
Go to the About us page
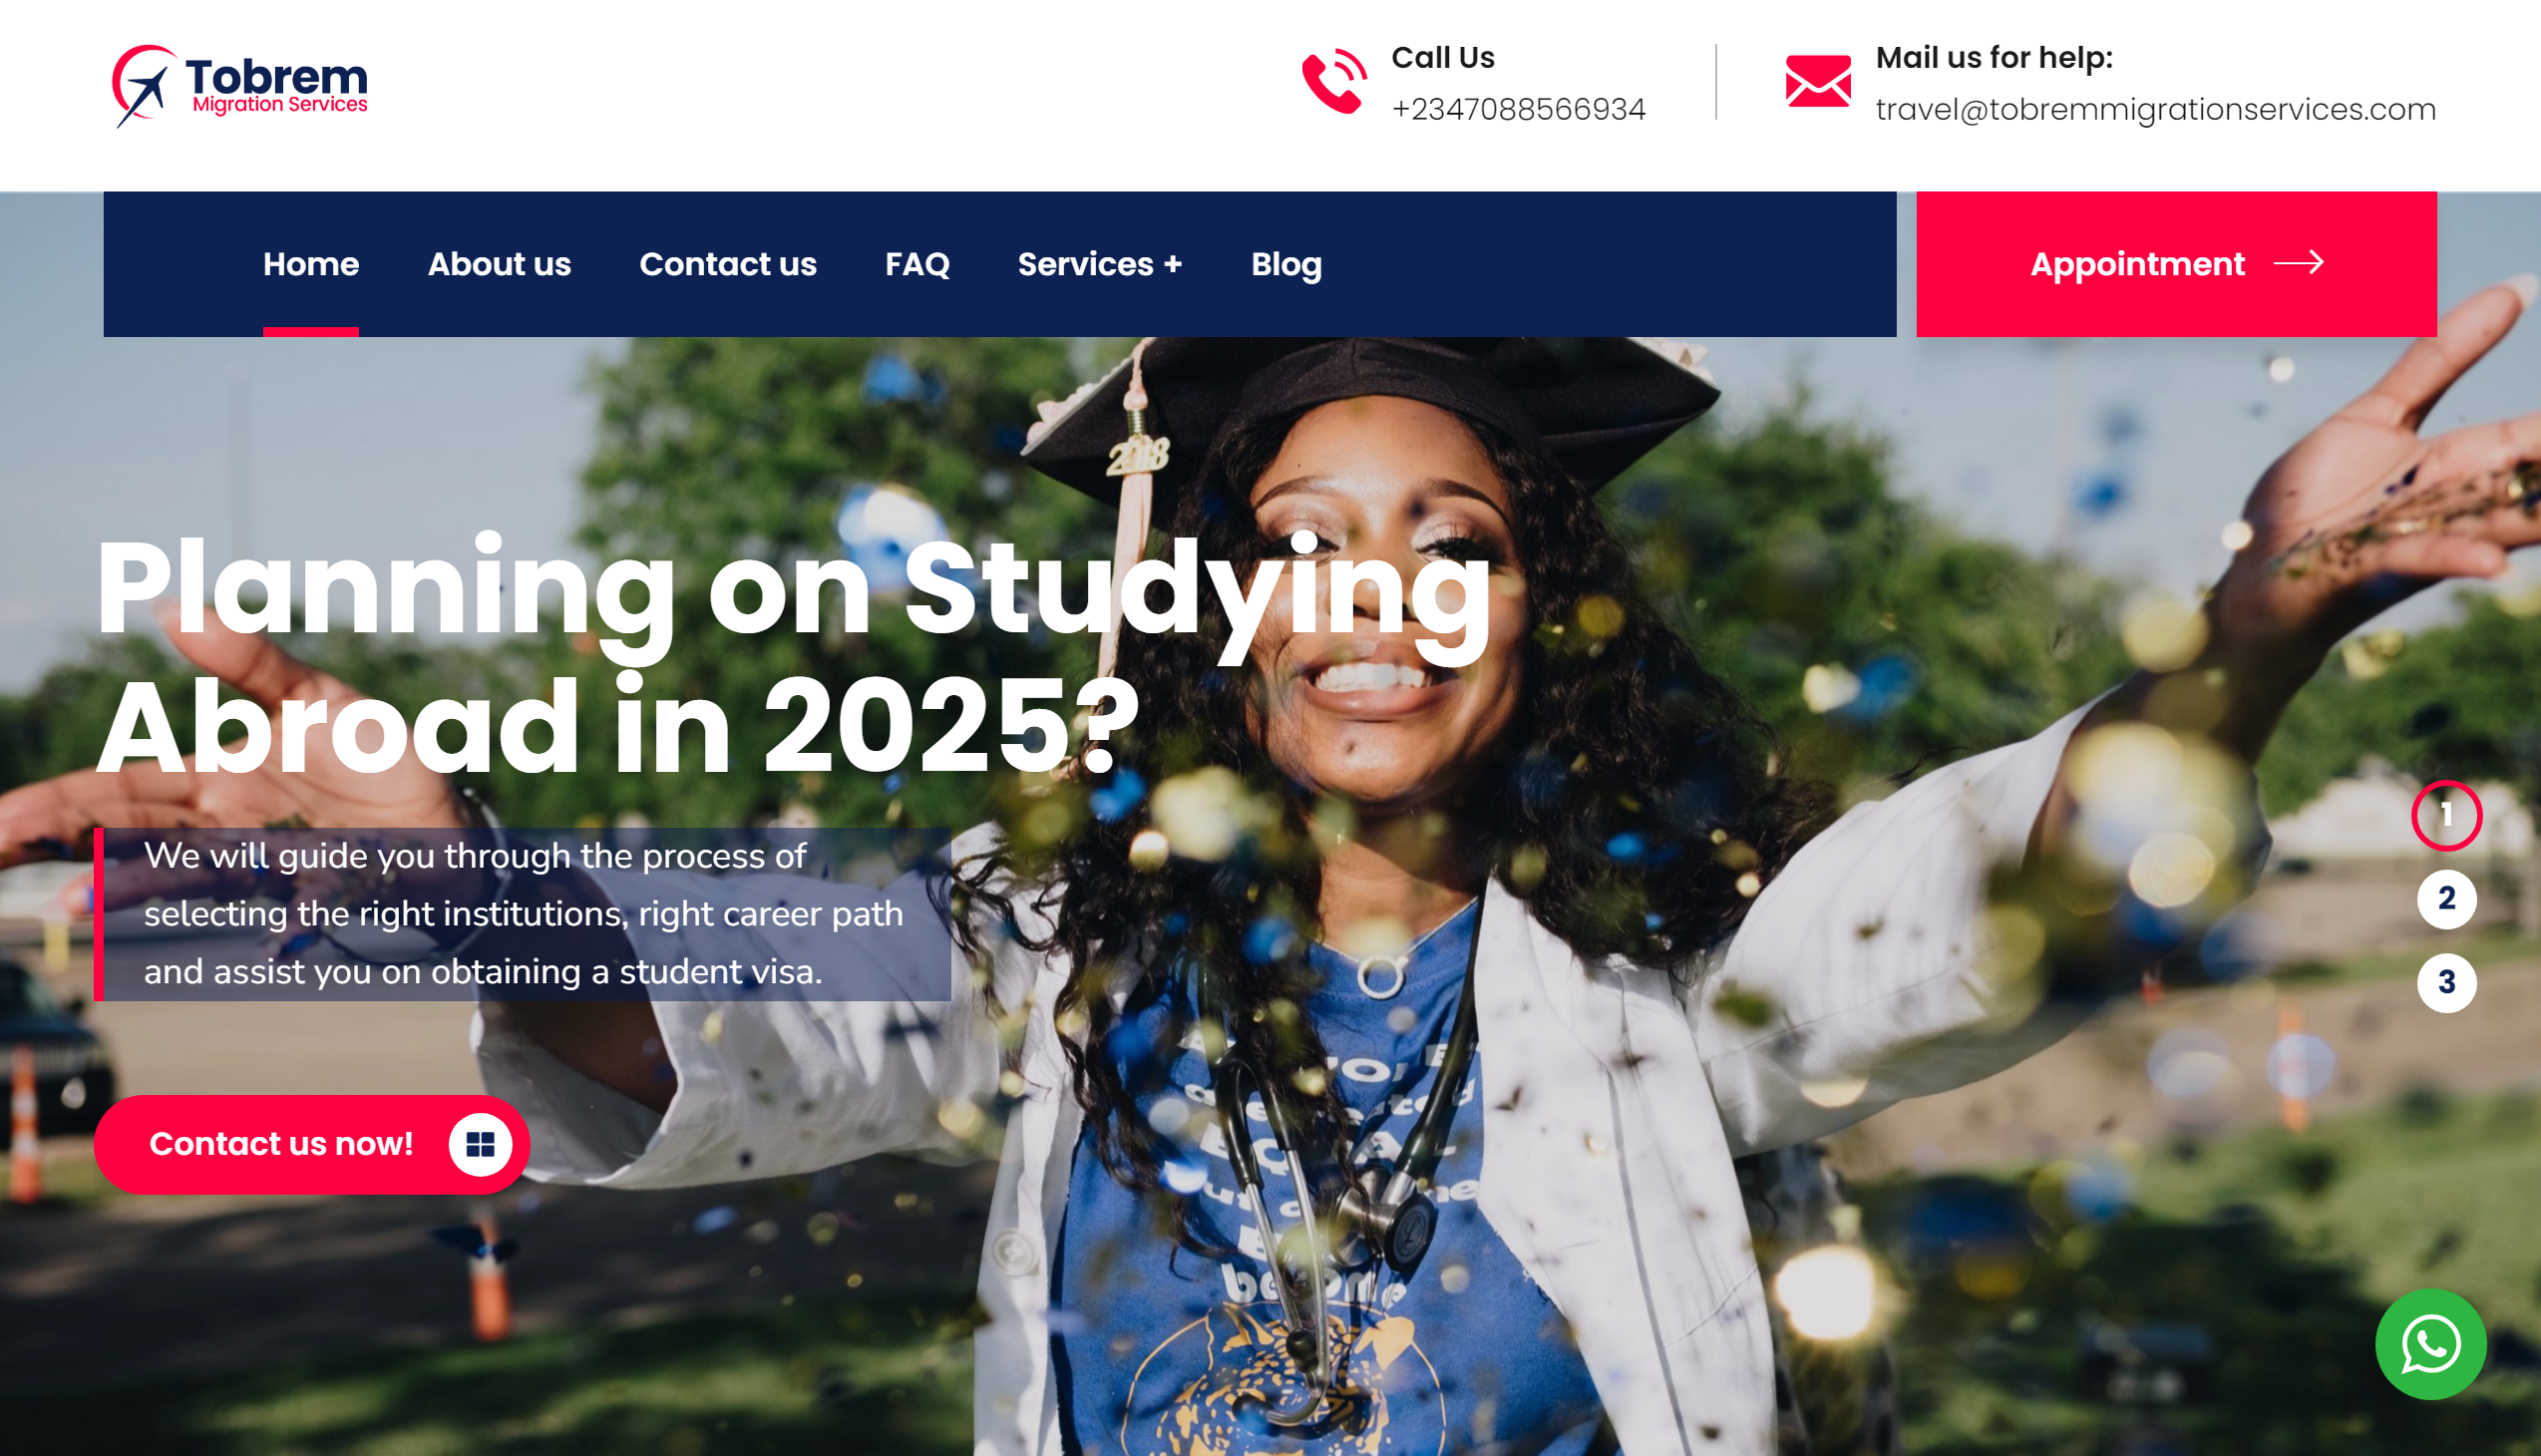coord(499,264)
